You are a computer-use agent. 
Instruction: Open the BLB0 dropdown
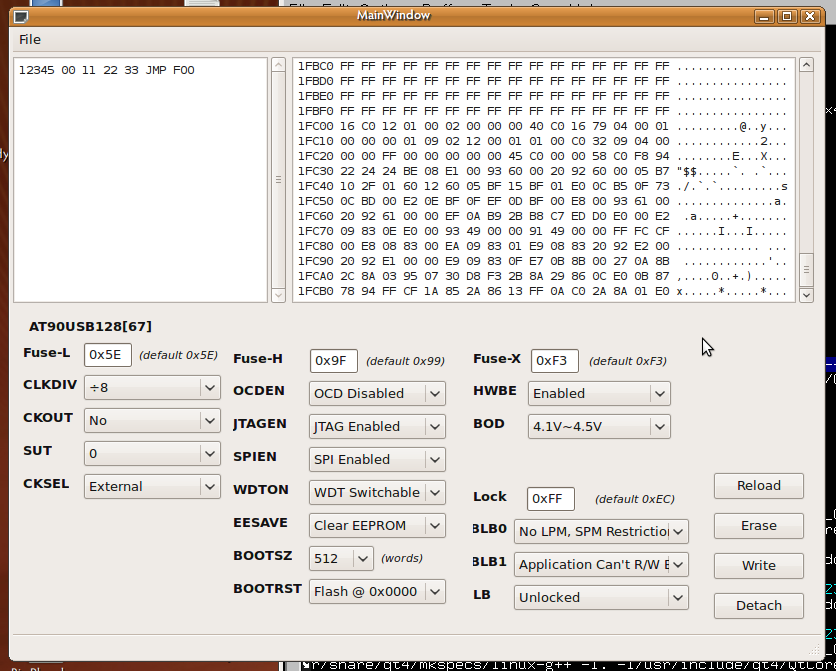point(601,531)
